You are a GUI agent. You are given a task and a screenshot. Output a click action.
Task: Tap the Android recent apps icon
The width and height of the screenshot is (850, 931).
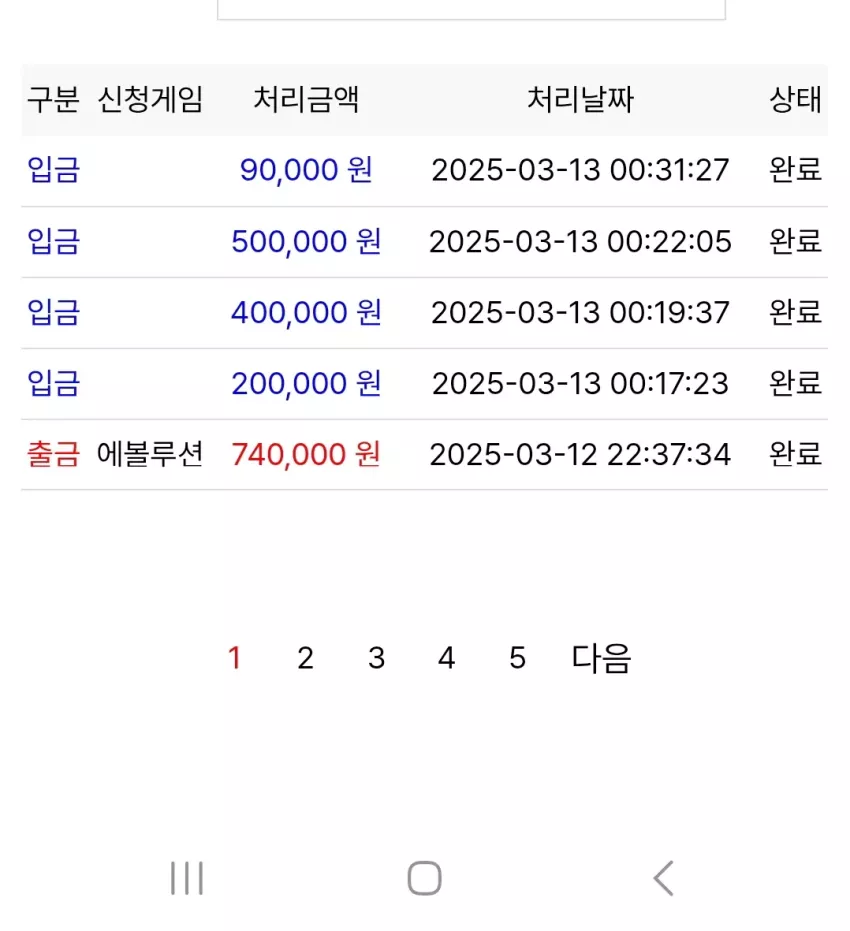pos(187,878)
